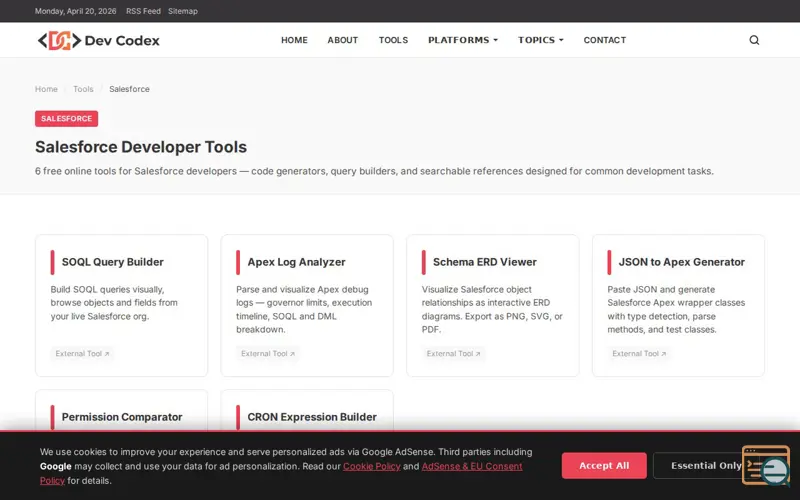The width and height of the screenshot is (800, 500).
Task: Click Tools in the breadcrumb
Action: click(83, 89)
